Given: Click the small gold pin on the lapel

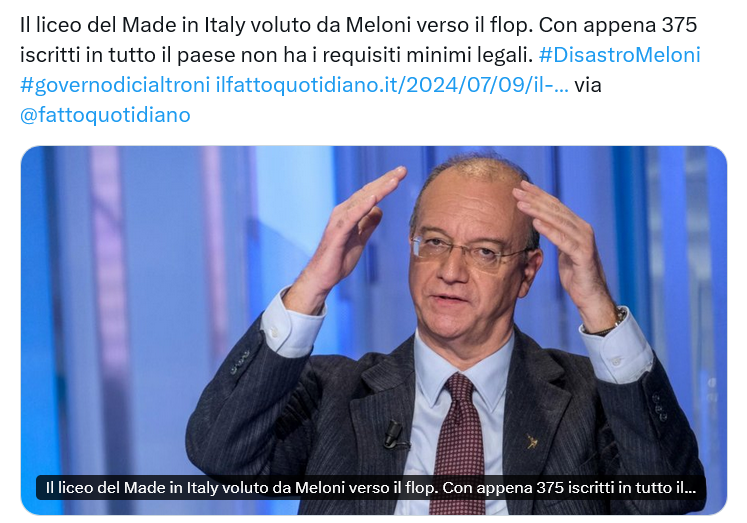Looking at the screenshot, I should 531,441.
